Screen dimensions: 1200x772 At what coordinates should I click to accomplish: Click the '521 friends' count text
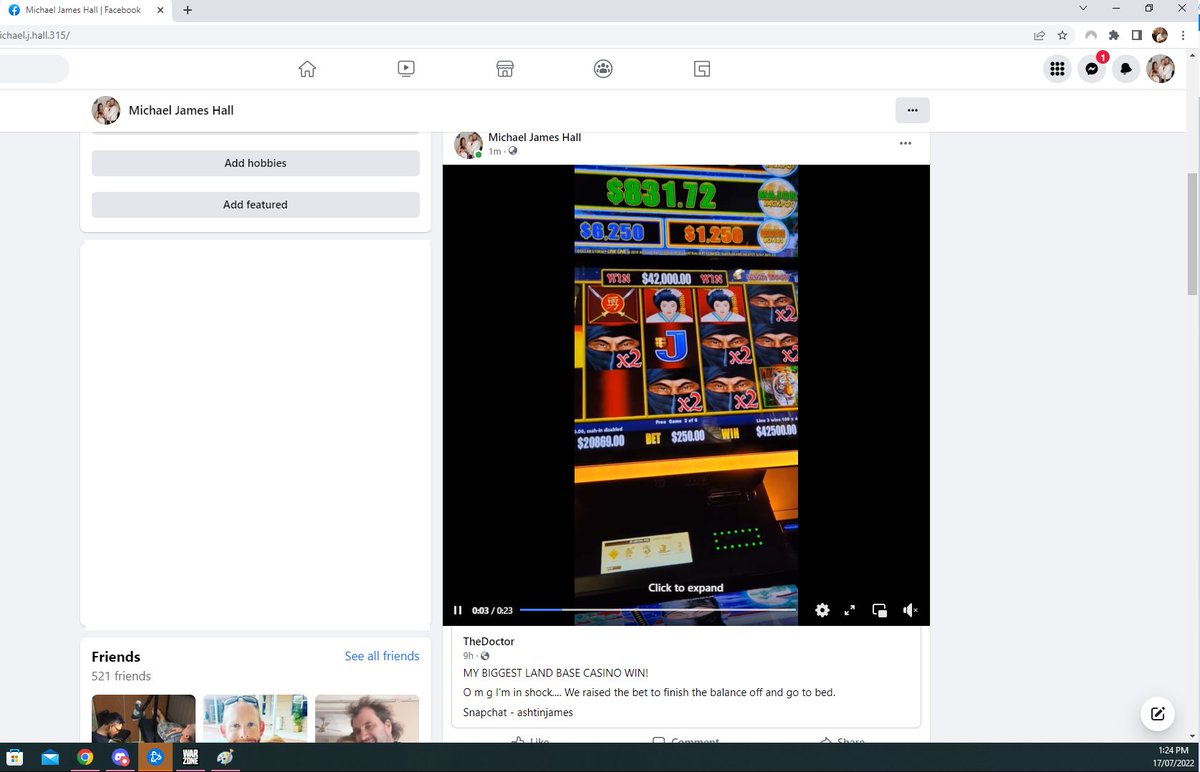coord(121,676)
